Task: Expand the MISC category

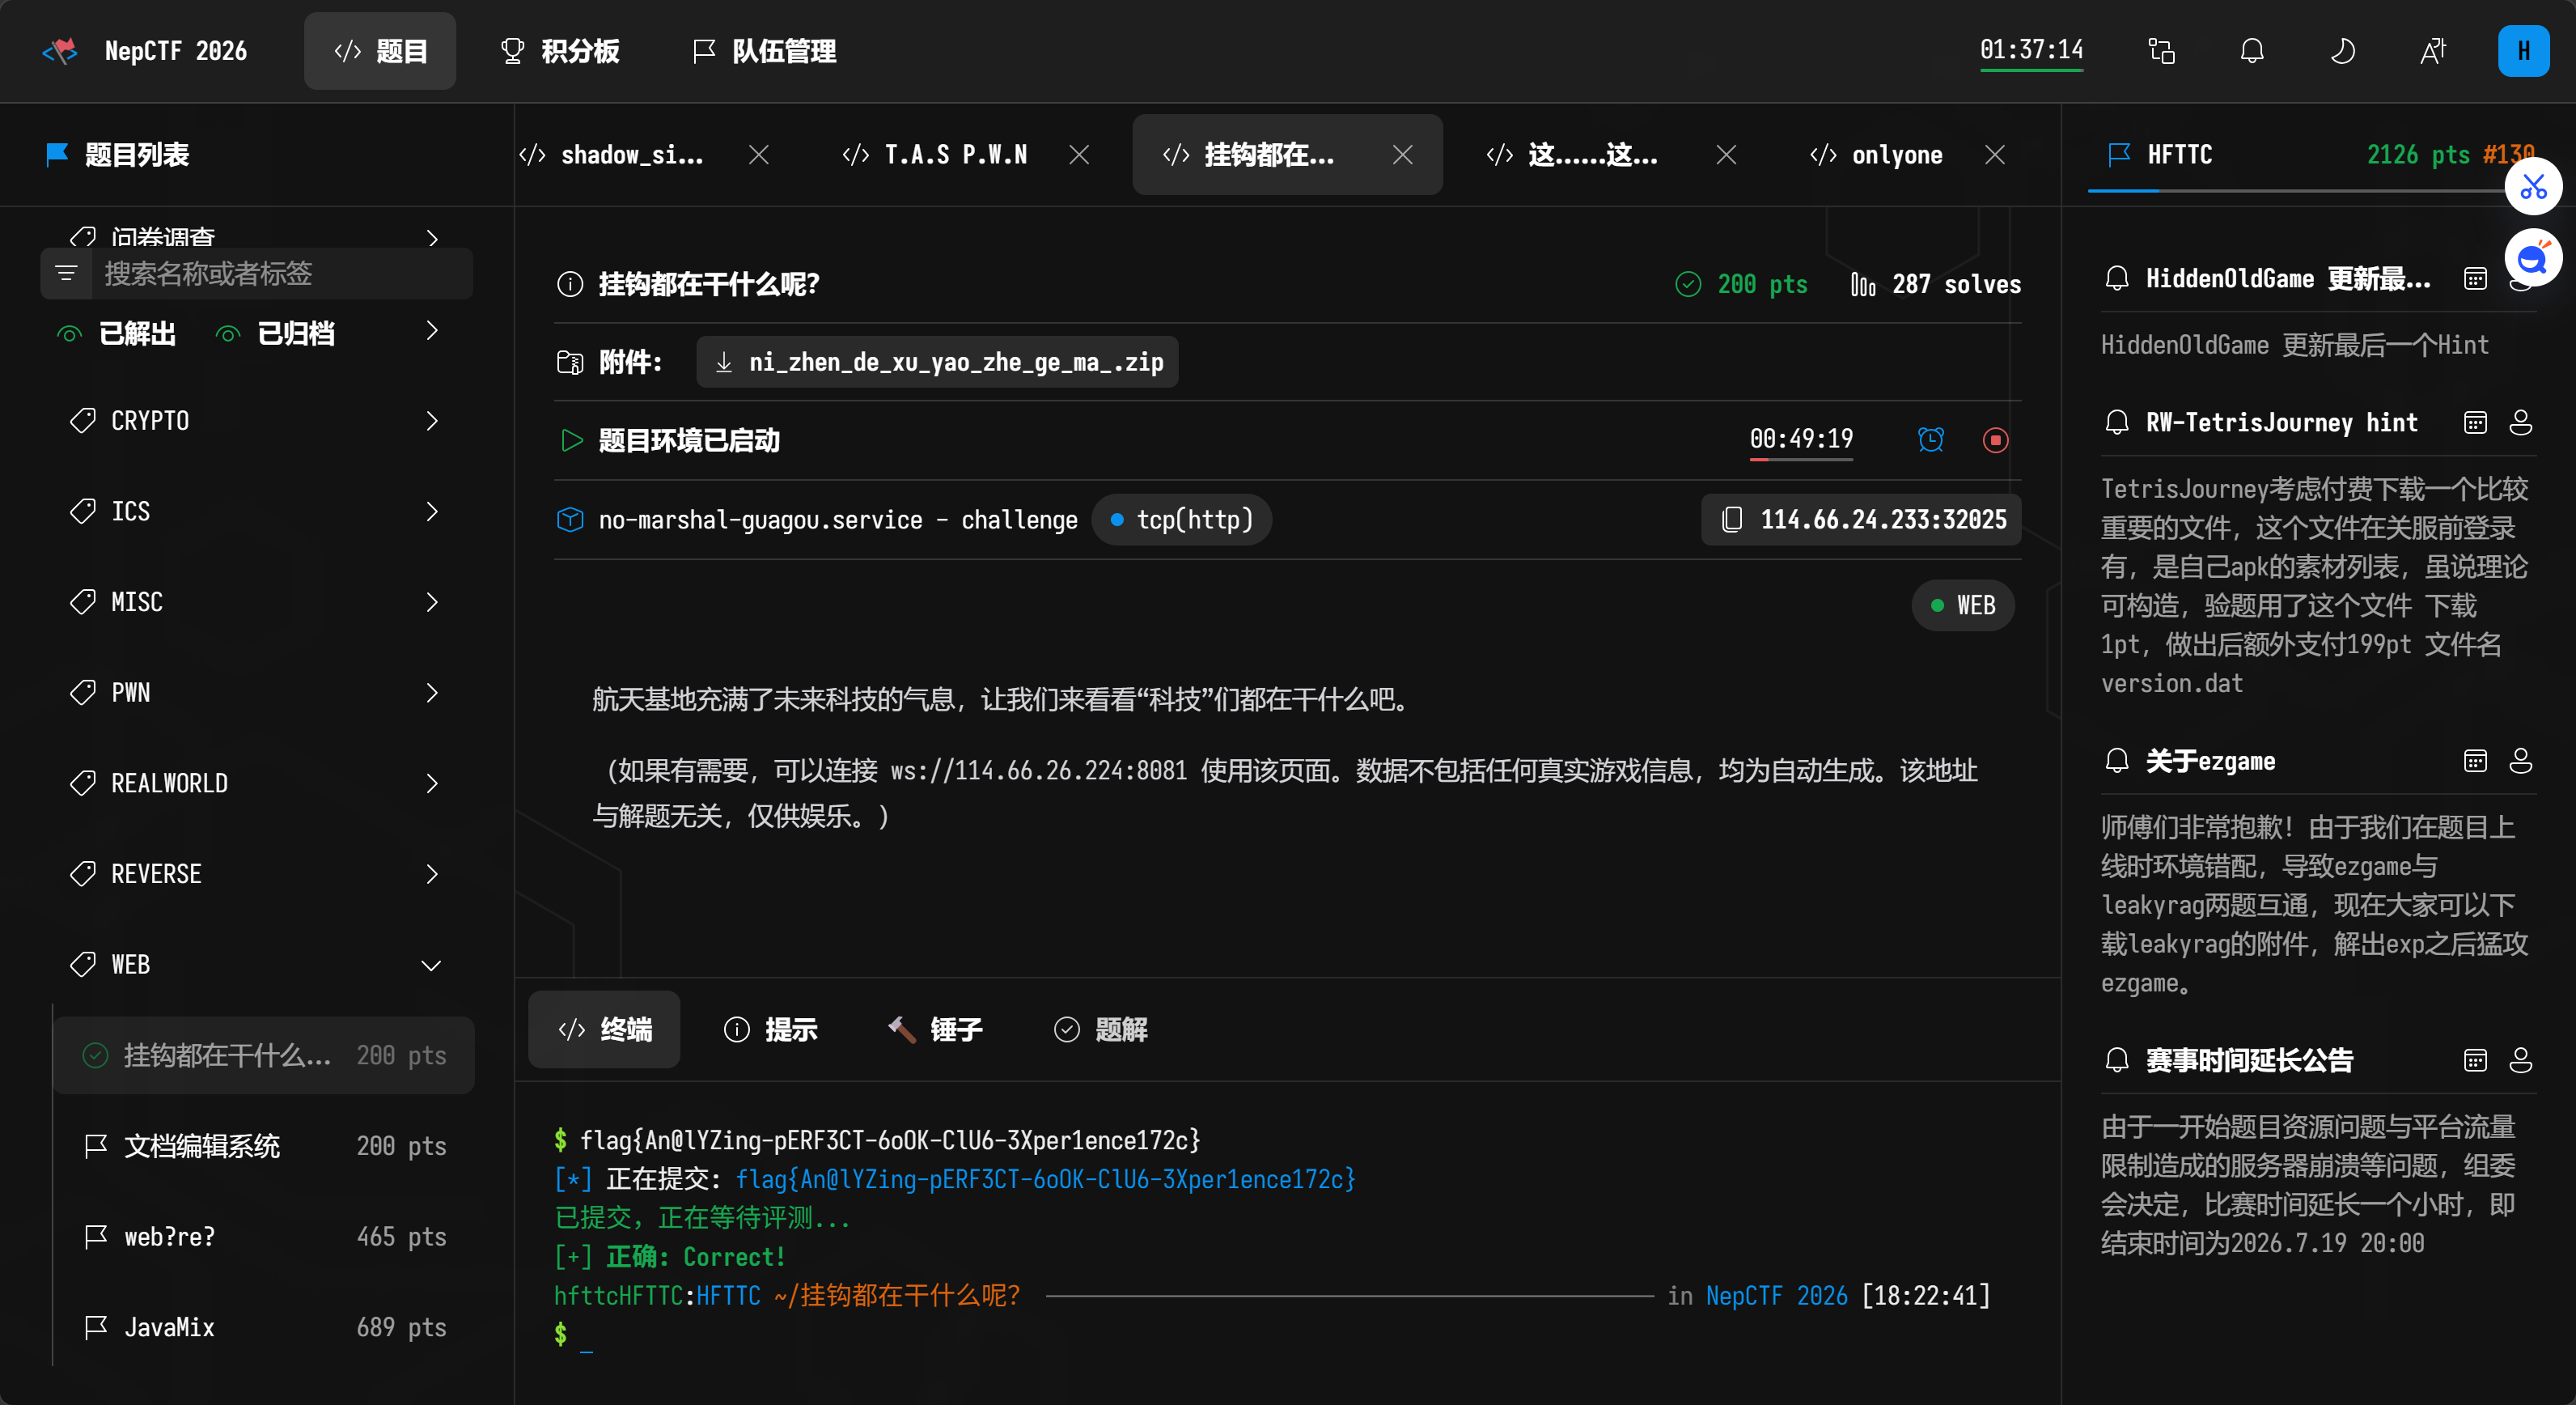Action: (256, 602)
